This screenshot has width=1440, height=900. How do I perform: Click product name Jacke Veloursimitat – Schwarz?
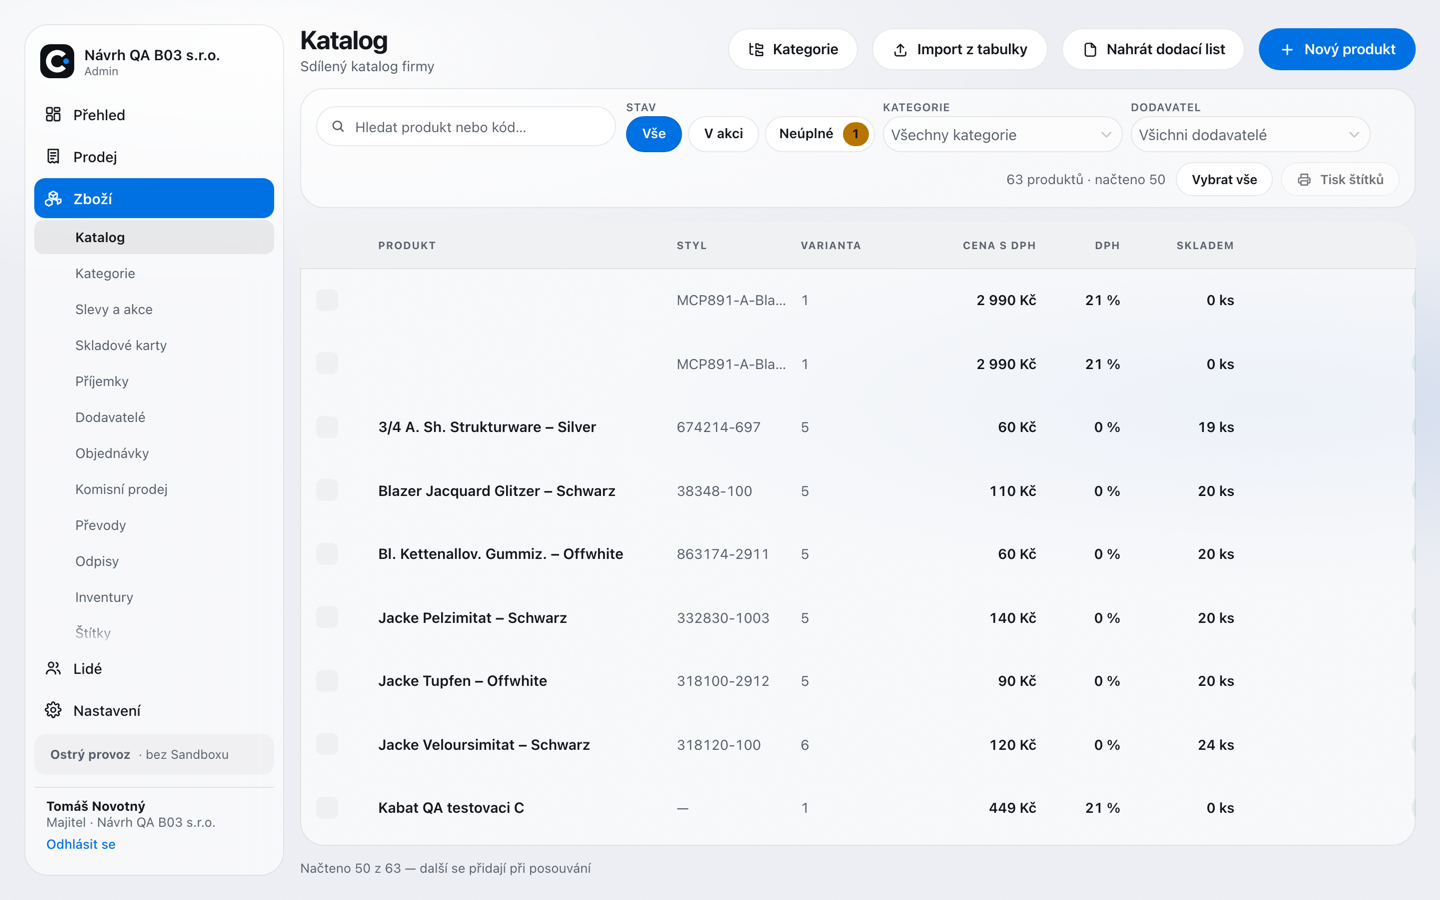[484, 744]
